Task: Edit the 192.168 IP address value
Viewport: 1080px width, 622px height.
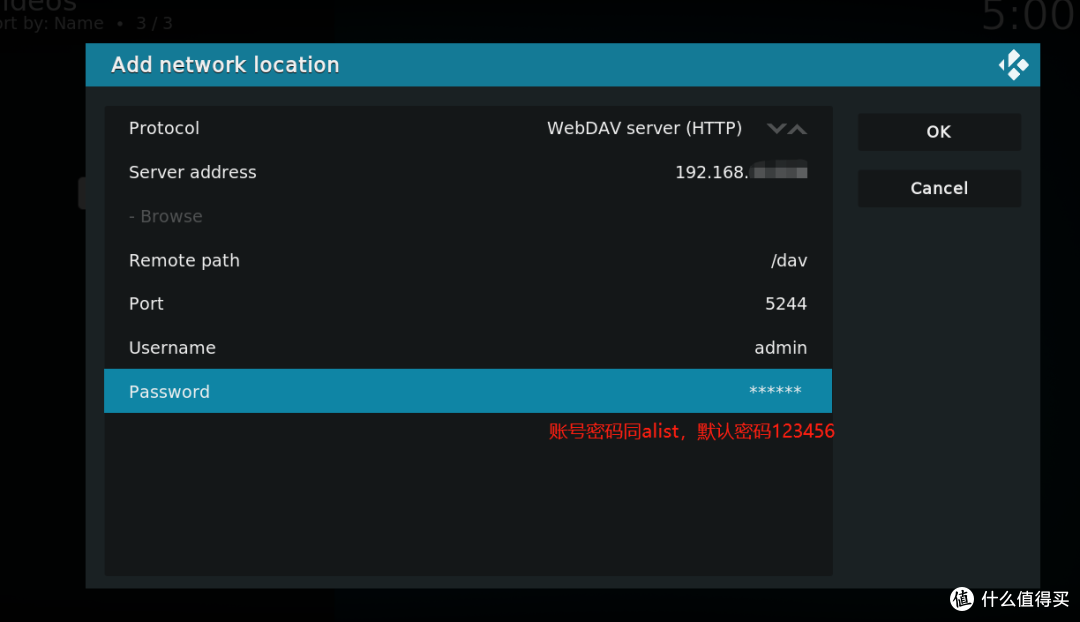Action: point(740,172)
